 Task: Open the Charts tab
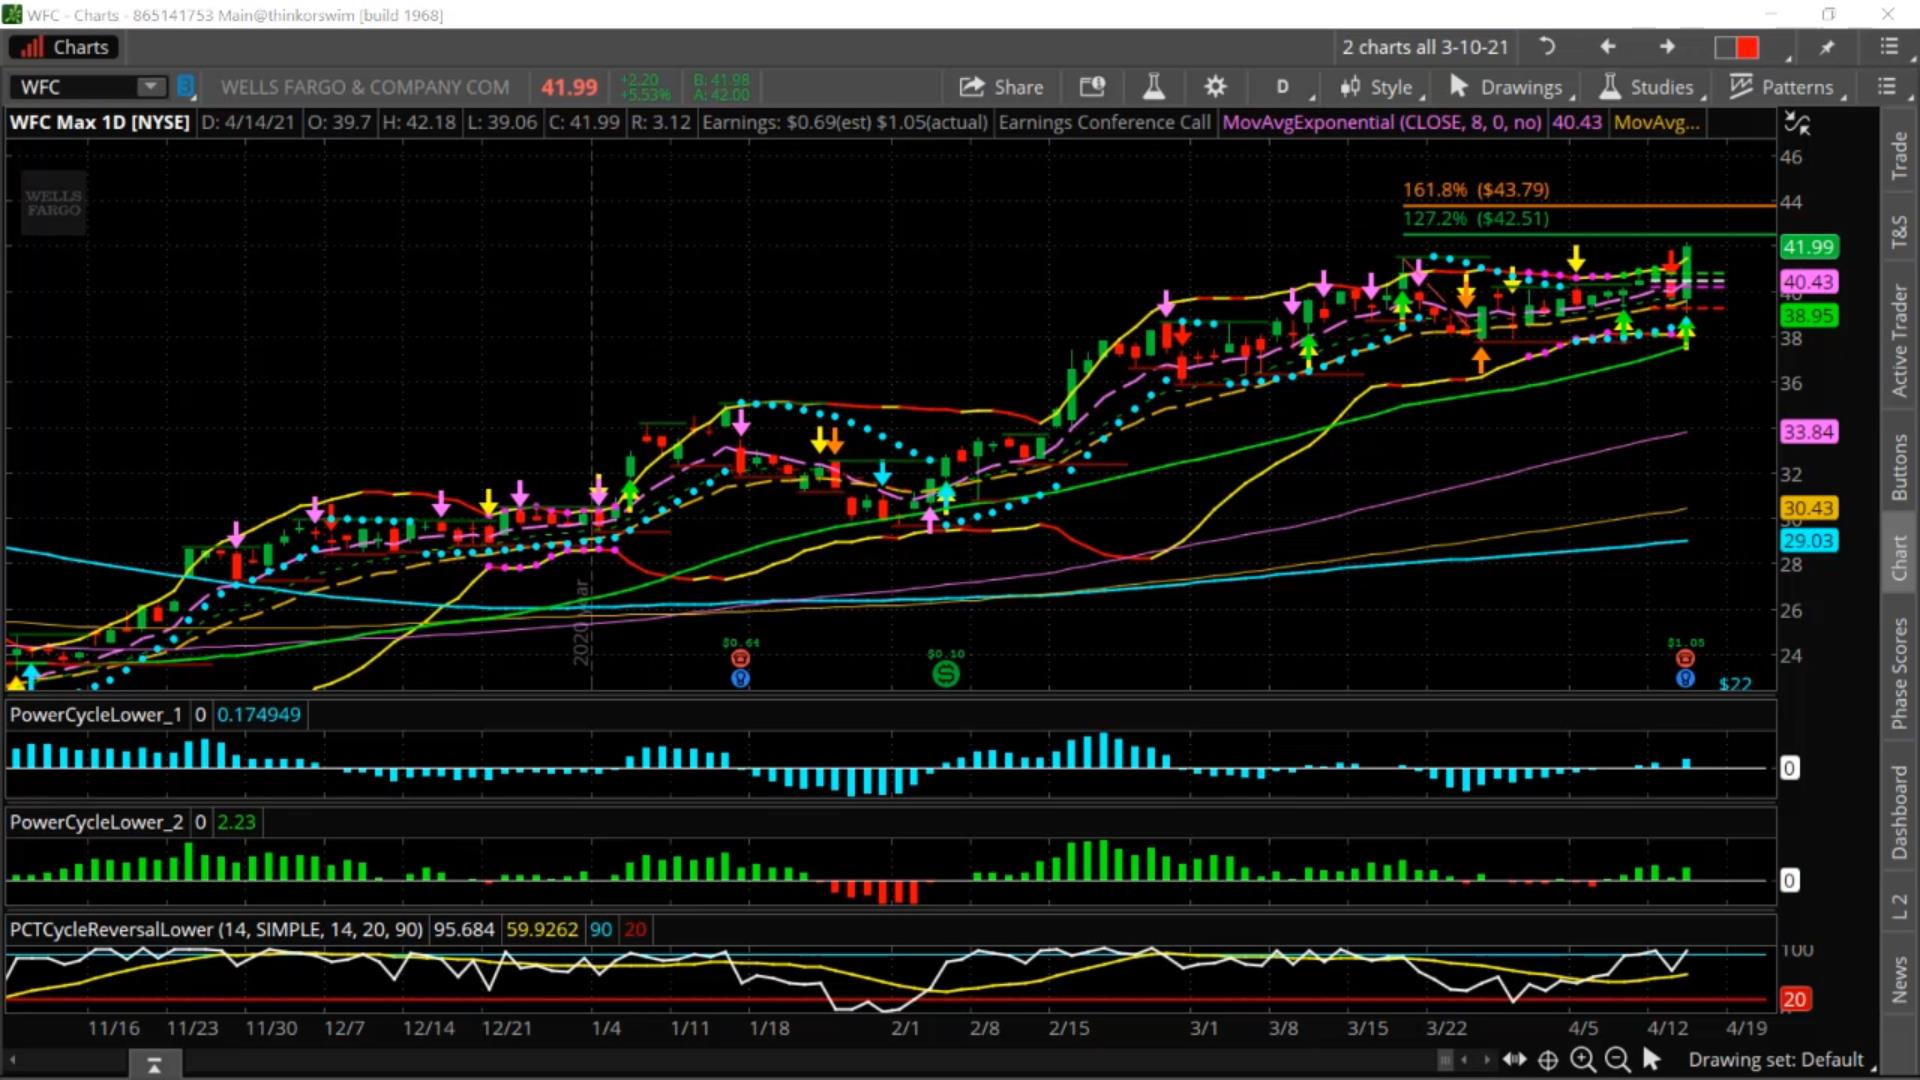64,47
